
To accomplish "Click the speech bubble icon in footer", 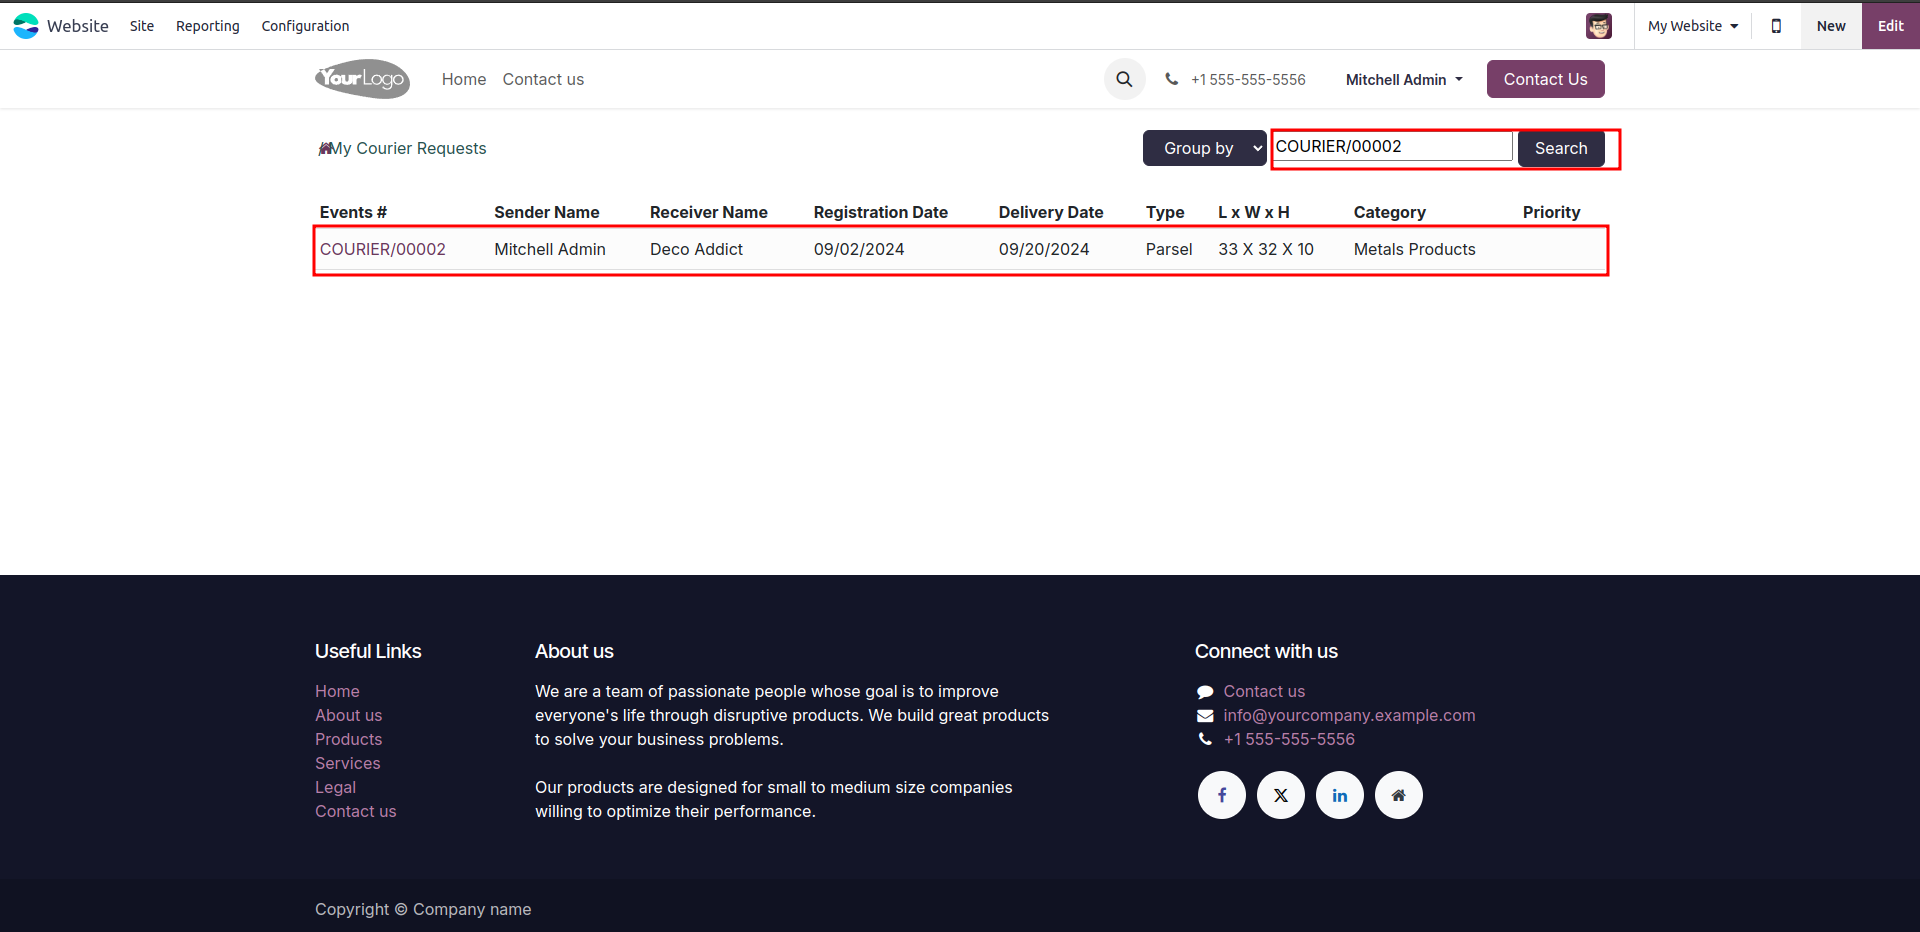I will click(x=1205, y=692).
